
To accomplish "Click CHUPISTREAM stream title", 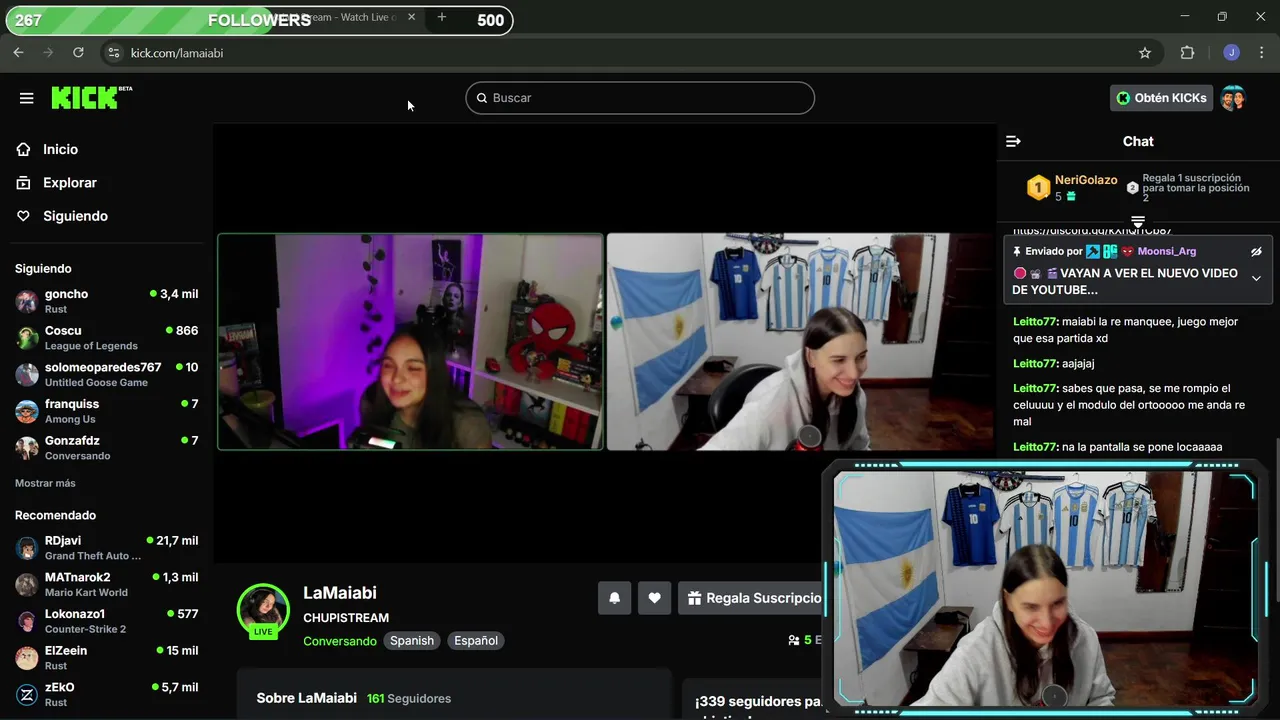I will pos(346,618).
